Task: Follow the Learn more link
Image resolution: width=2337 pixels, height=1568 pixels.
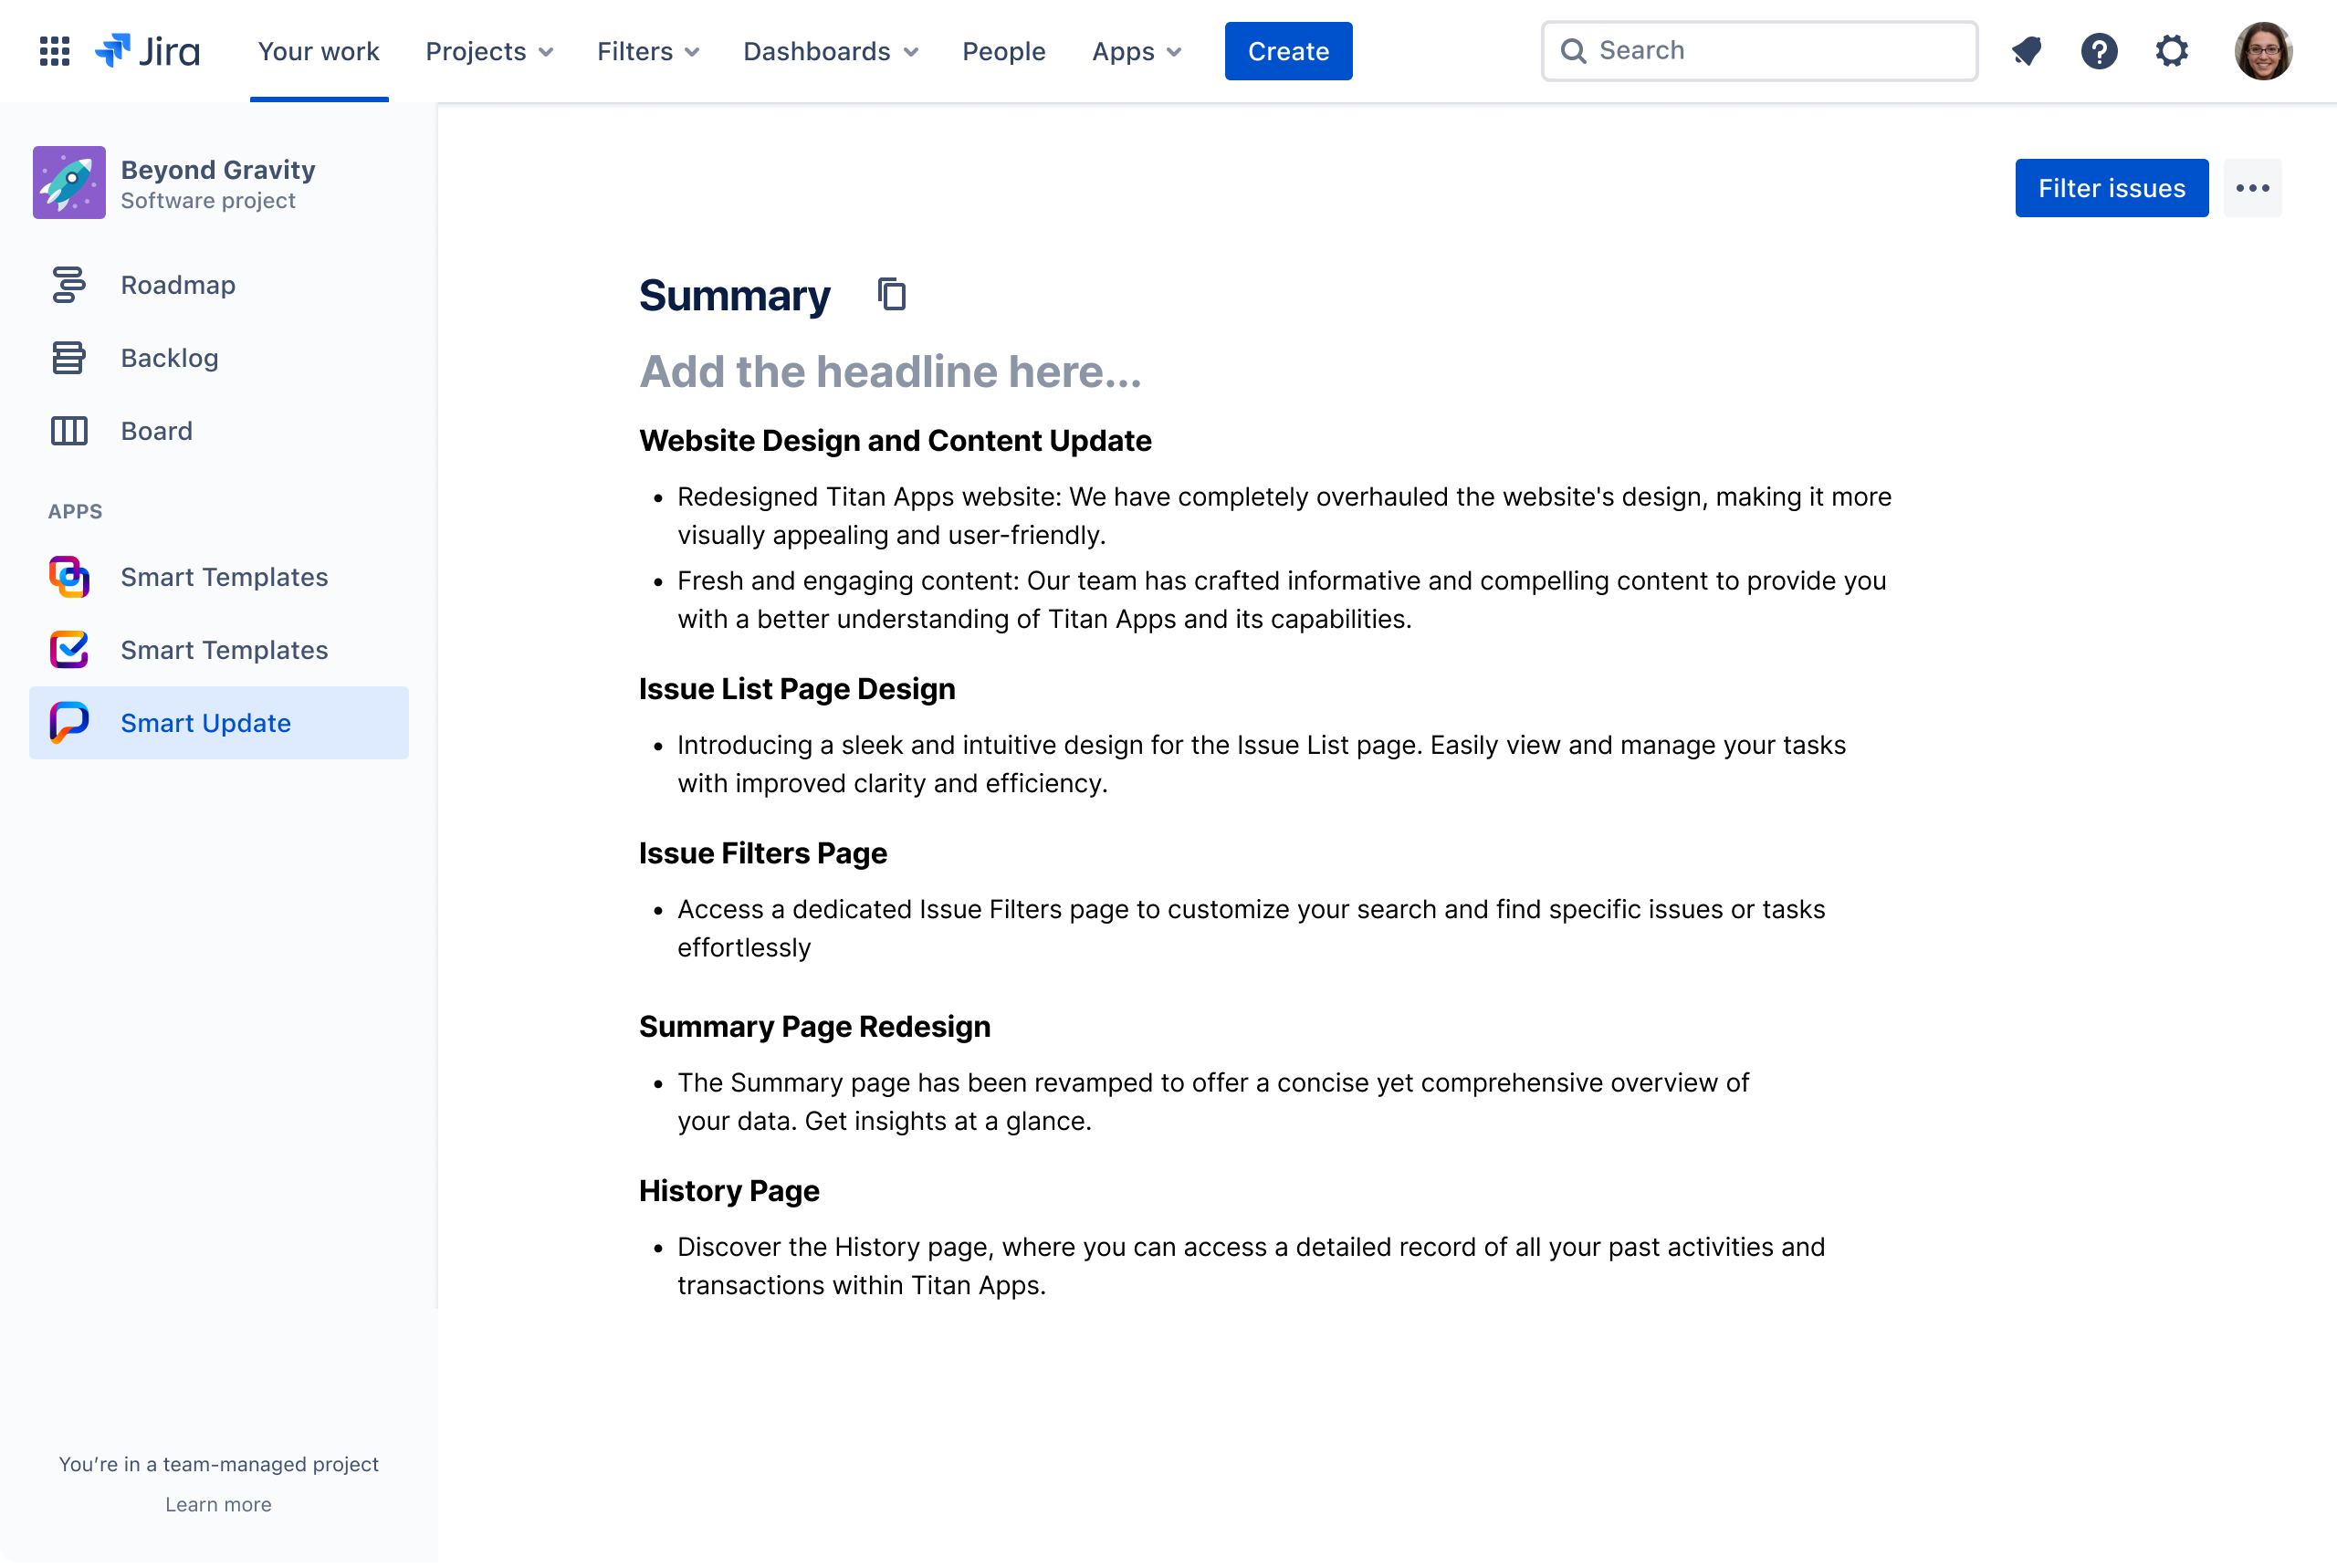Action: [x=218, y=1505]
